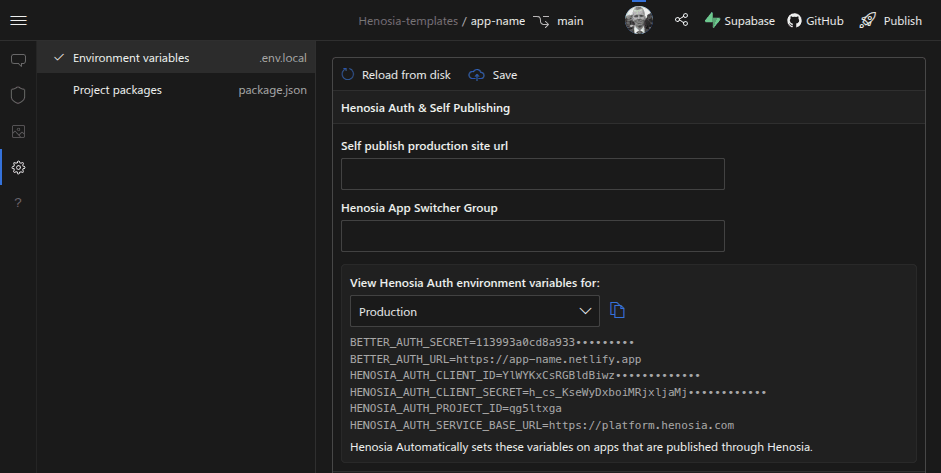Open the hamburger main menu
Screen dimensions: 941x473
(x=19, y=21)
